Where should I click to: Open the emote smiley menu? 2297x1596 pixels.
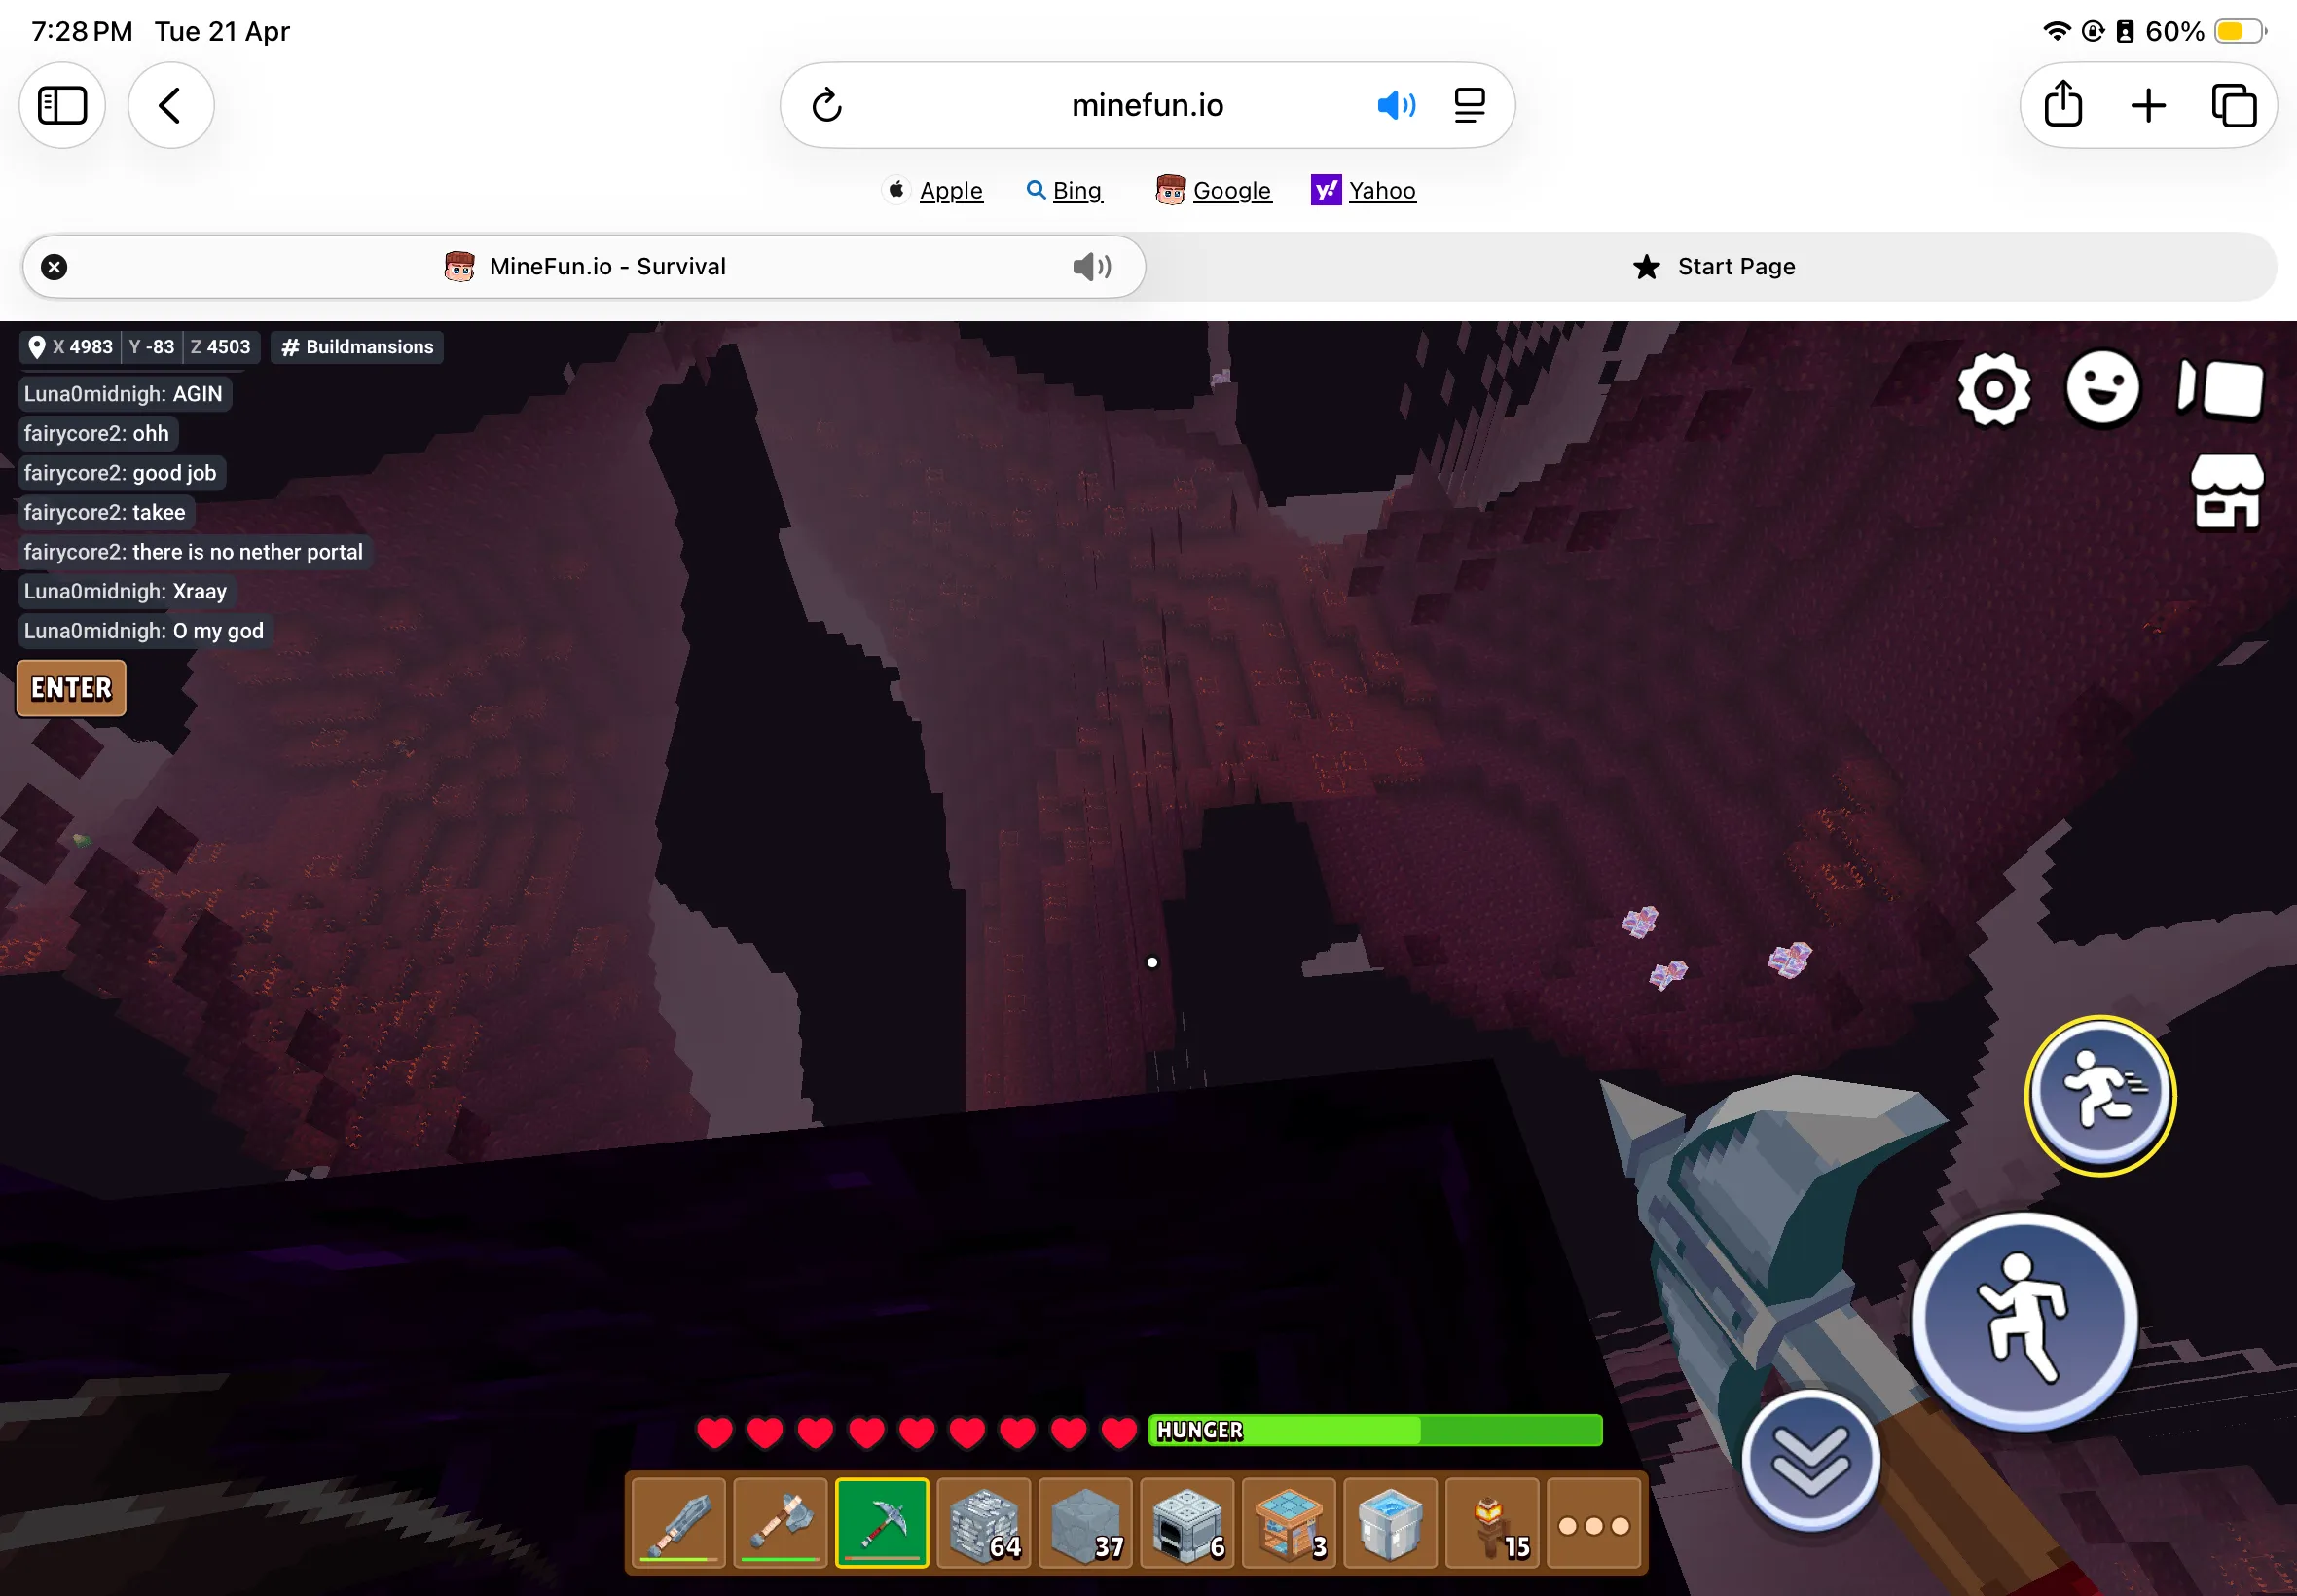pyautogui.click(x=2103, y=388)
